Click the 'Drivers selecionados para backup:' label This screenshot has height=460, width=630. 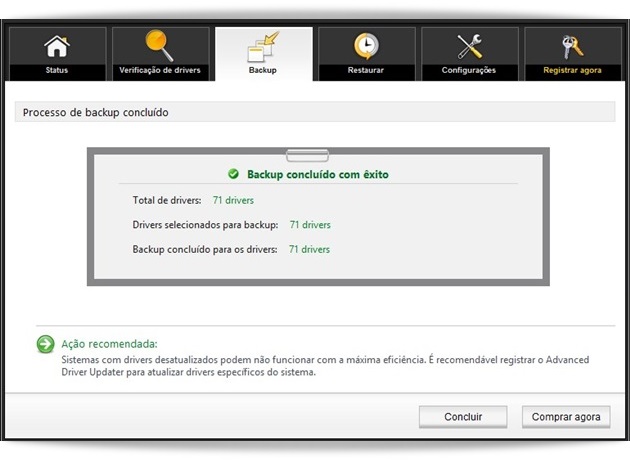pyautogui.click(x=205, y=225)
